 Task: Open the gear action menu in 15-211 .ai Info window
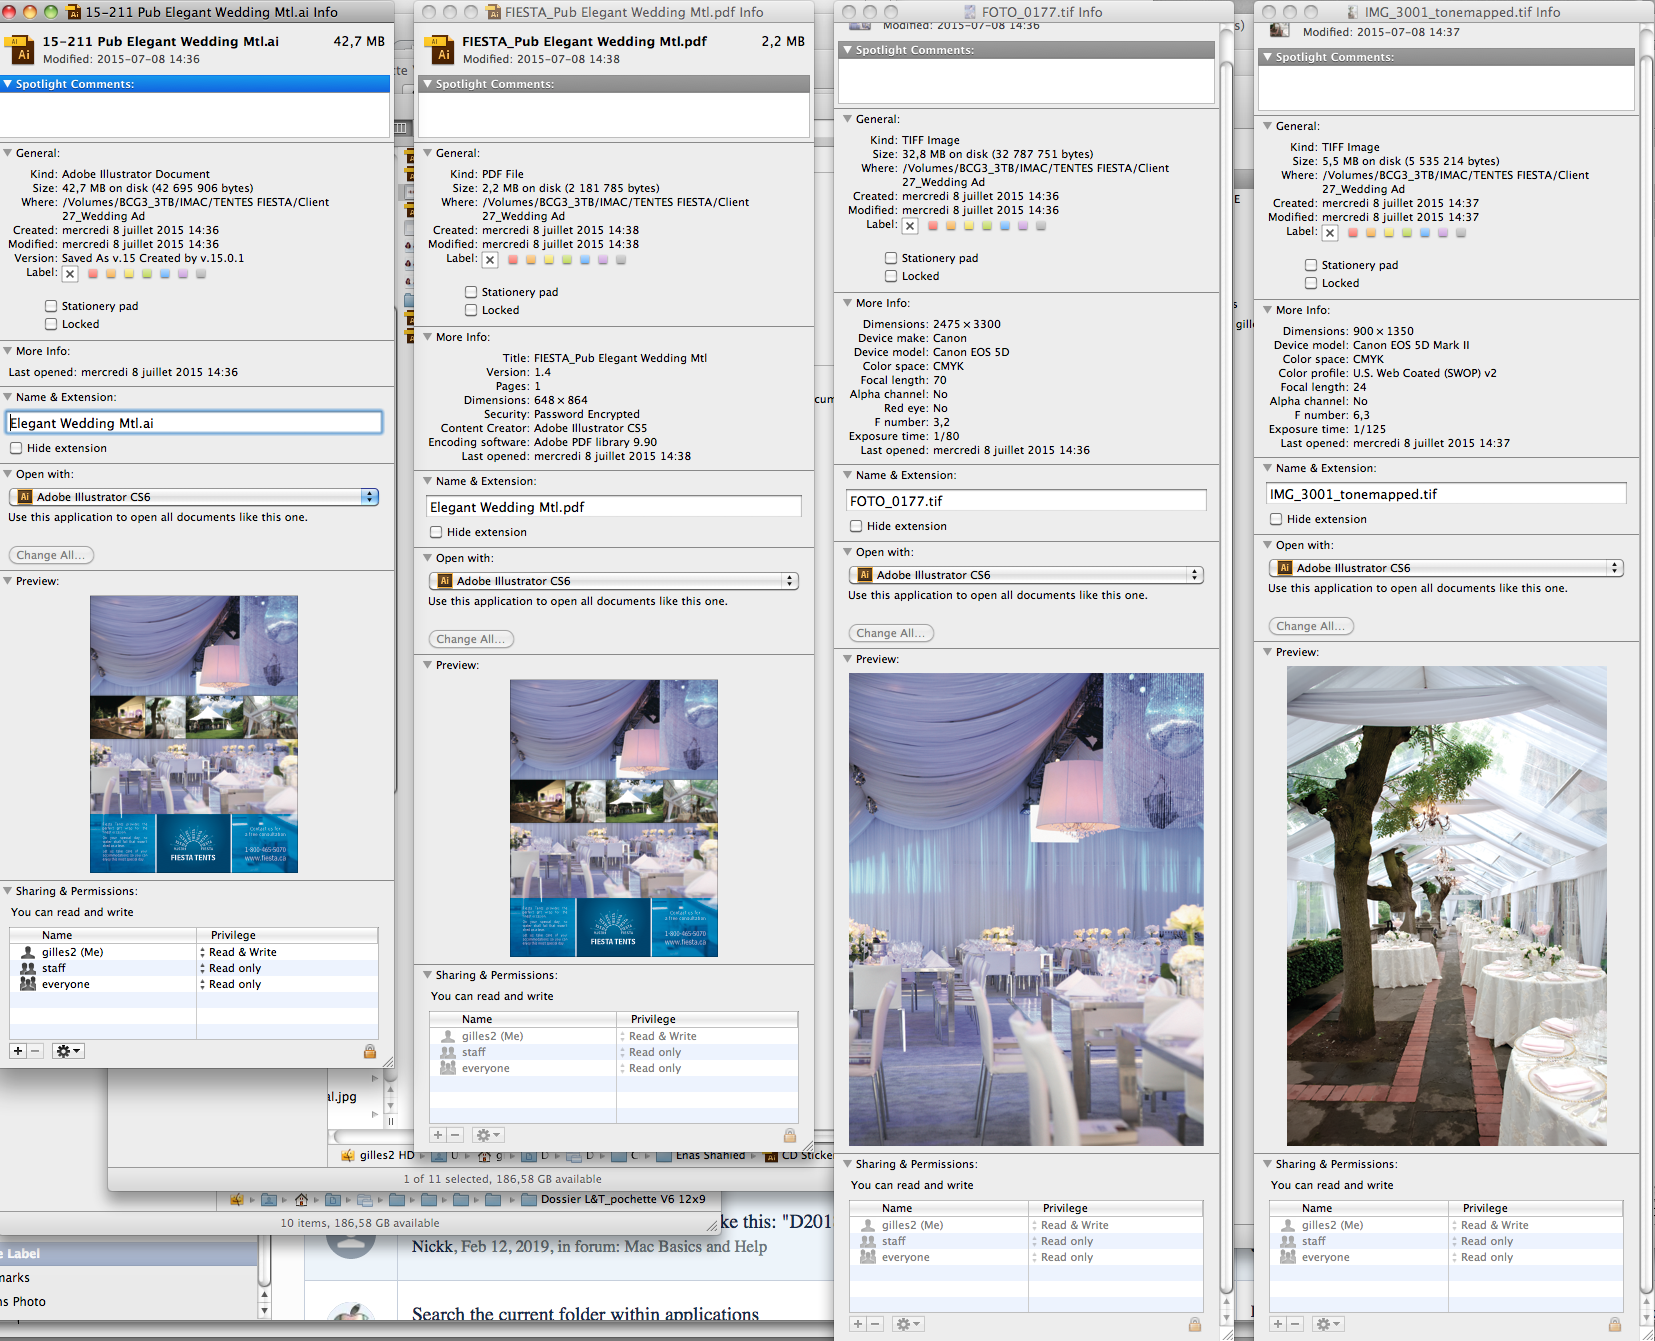pyautogui.click(x=68, y=1051)
